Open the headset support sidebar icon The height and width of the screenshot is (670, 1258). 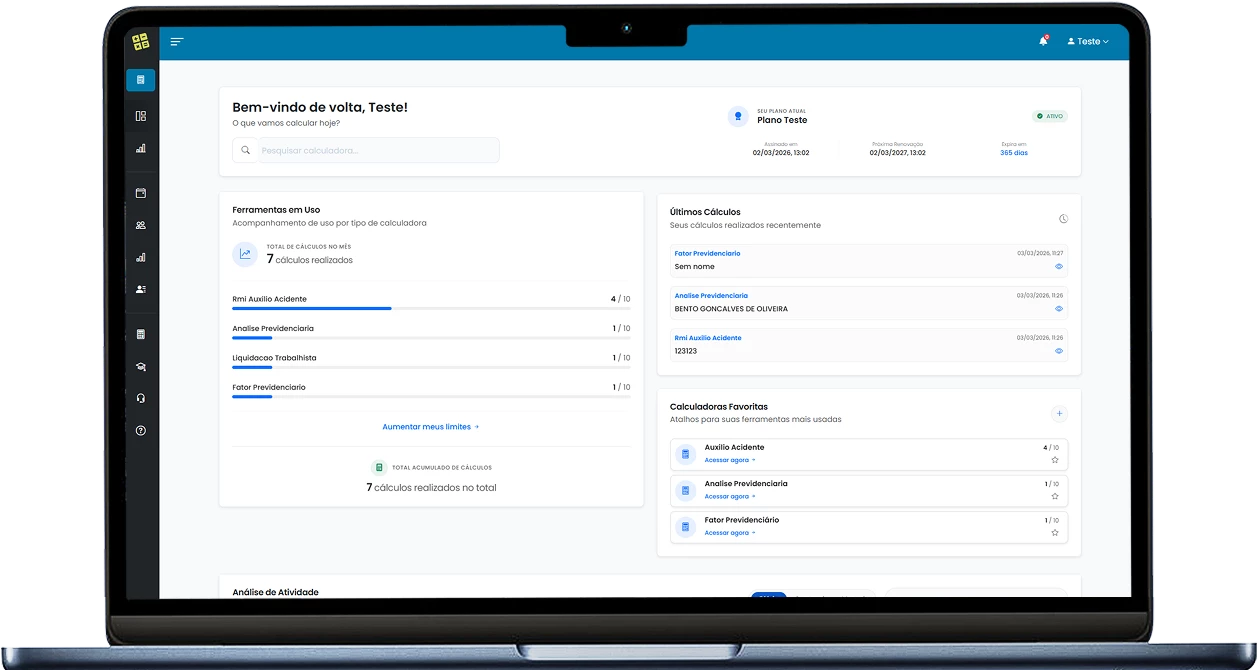pyautogui.click(x=141, y=398)
